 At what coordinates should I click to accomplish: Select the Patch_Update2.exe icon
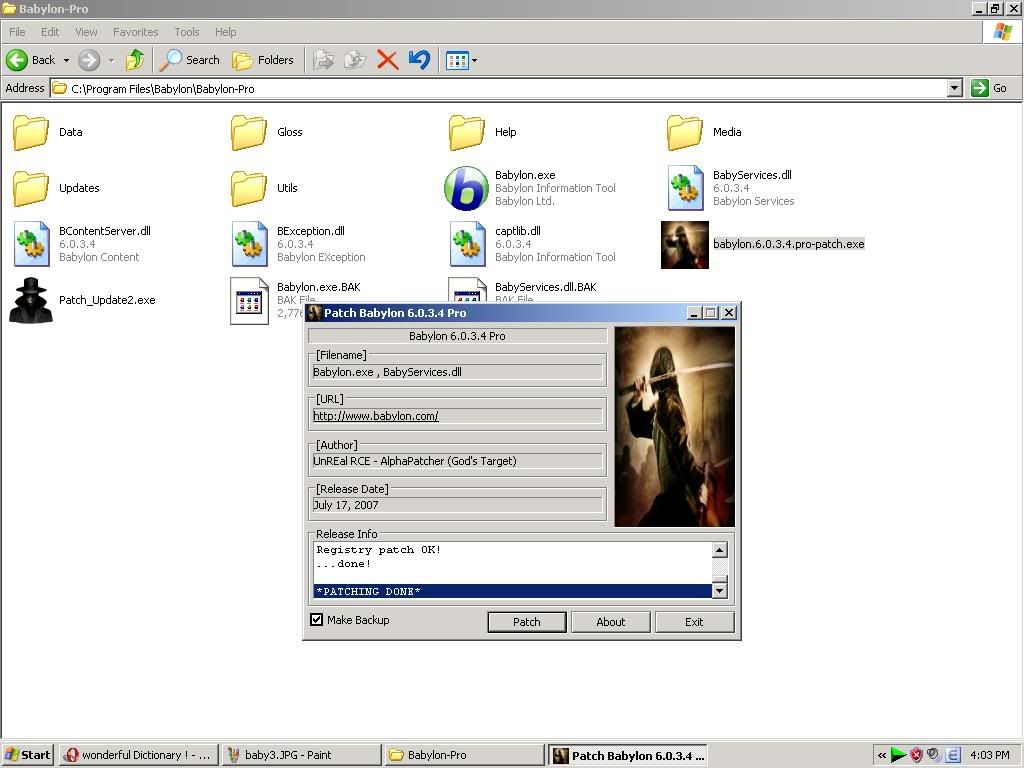31,300
